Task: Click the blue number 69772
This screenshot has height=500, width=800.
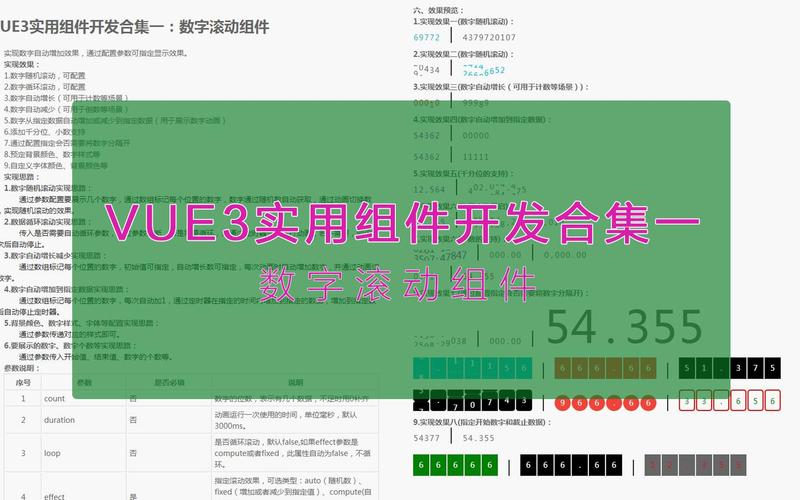Action: point(427,37)
